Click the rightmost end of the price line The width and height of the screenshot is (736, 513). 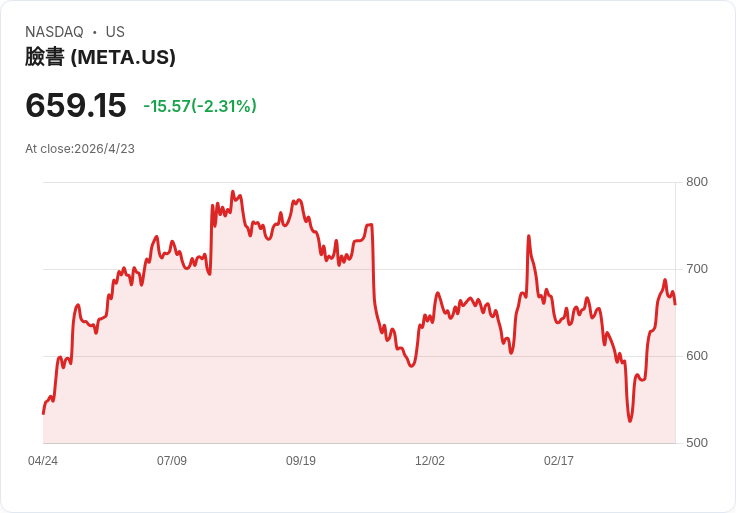coord(675,304)
